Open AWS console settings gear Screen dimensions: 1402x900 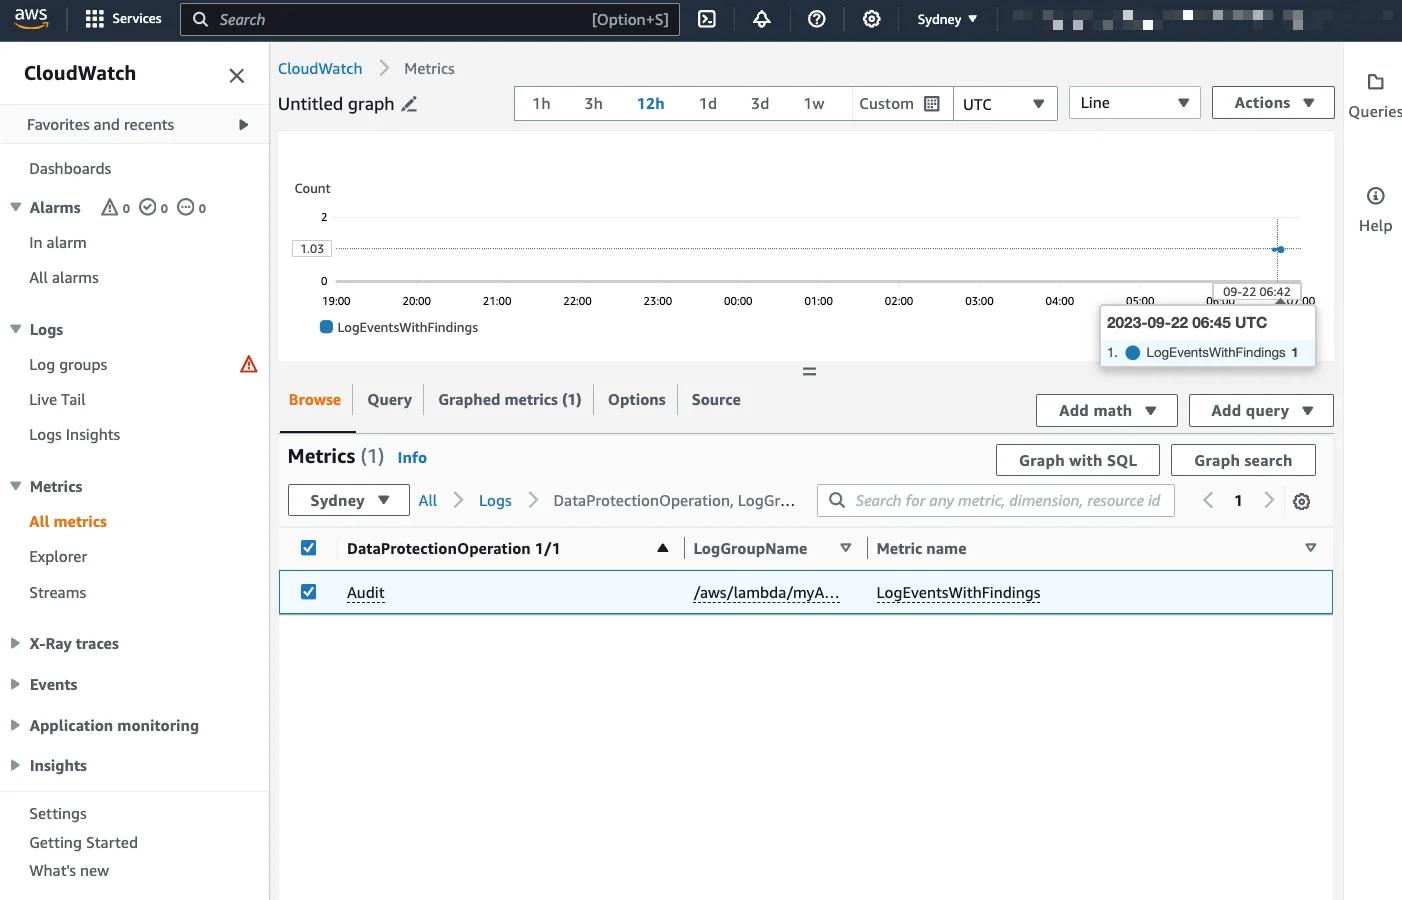[872, 19]
